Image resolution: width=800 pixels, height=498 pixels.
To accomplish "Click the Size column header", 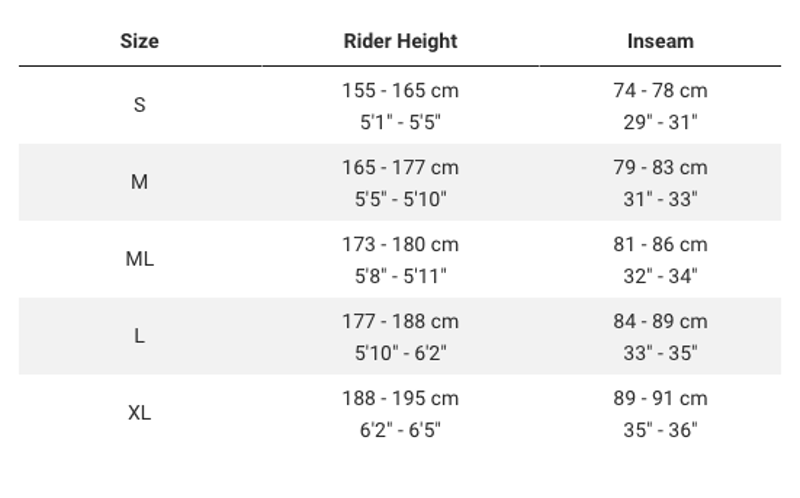I will click(139, 41).
